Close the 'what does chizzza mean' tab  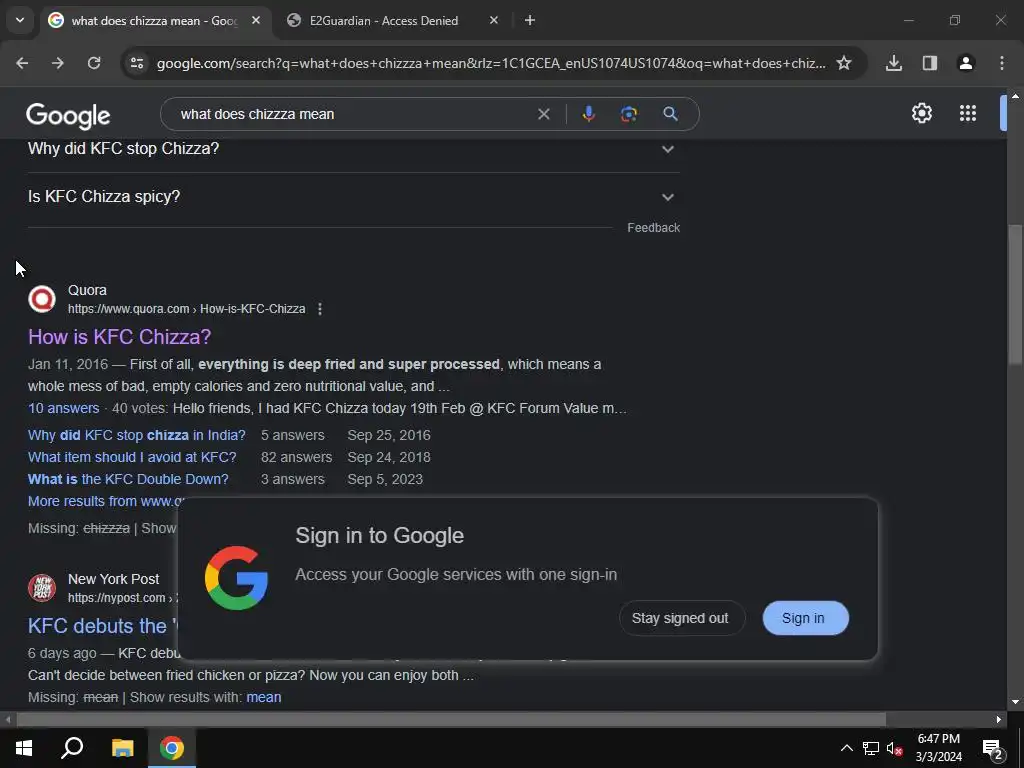pyautogui.click(x=256, y=20)
